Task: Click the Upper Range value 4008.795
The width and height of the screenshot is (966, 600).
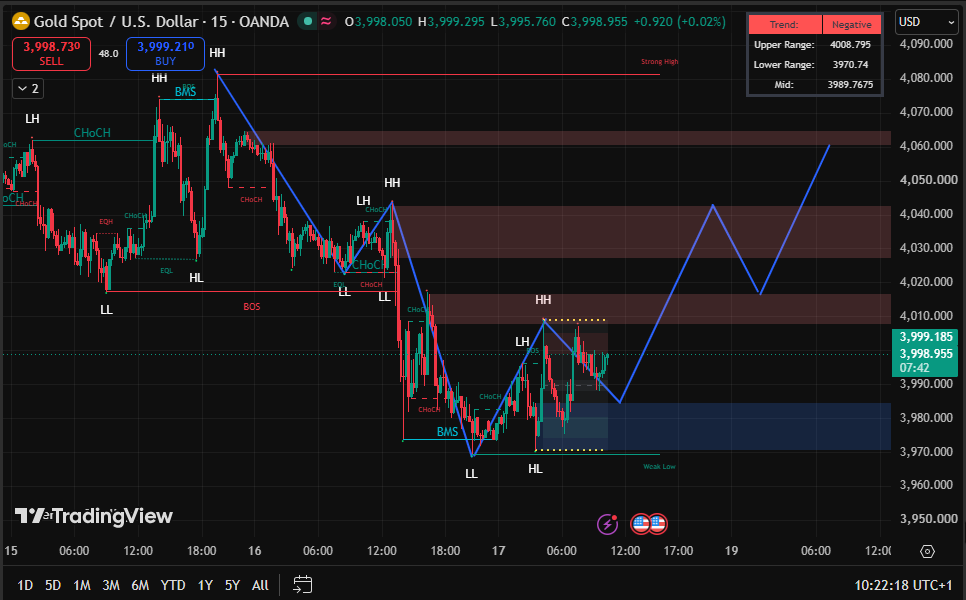Action: click(850, 44)
